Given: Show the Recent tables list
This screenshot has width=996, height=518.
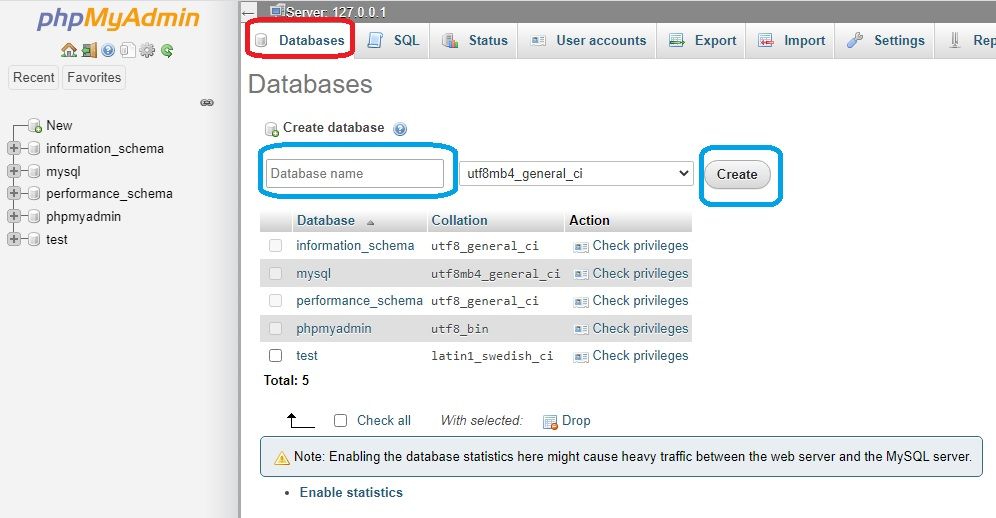Looking at the screenshot, I should (x=34, y=78).
